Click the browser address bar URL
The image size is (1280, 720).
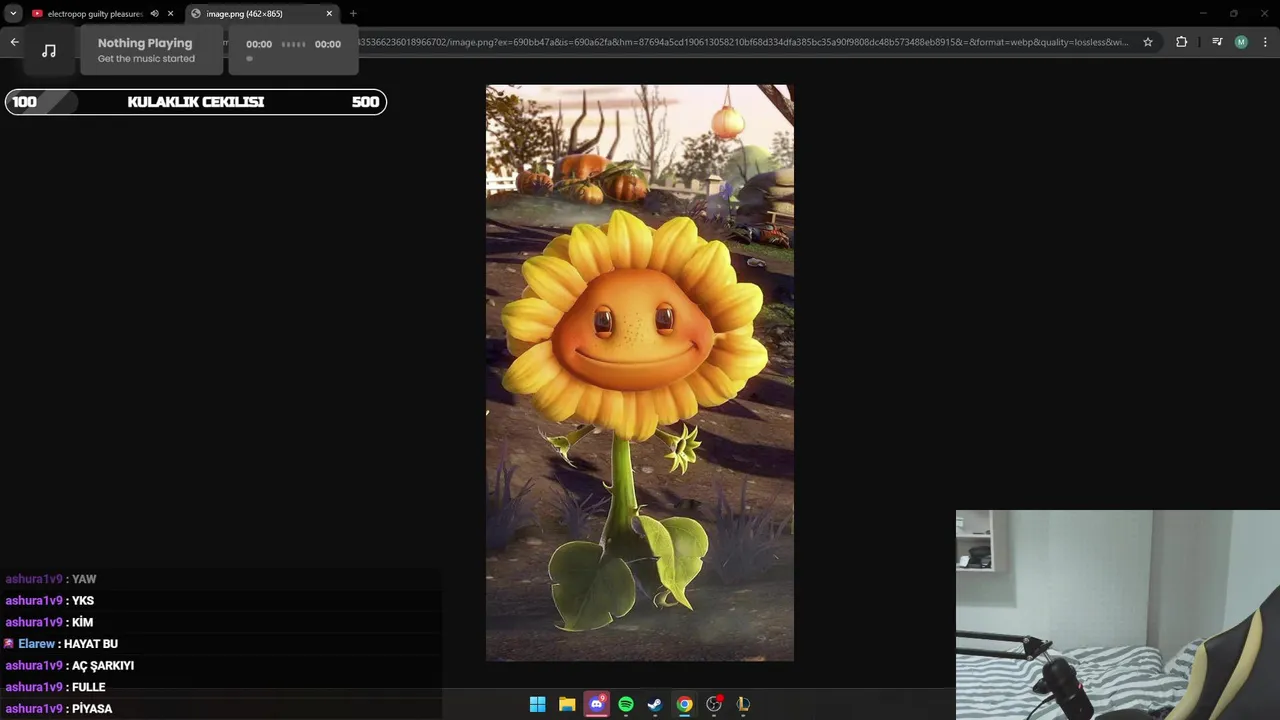tap(742, 42)
